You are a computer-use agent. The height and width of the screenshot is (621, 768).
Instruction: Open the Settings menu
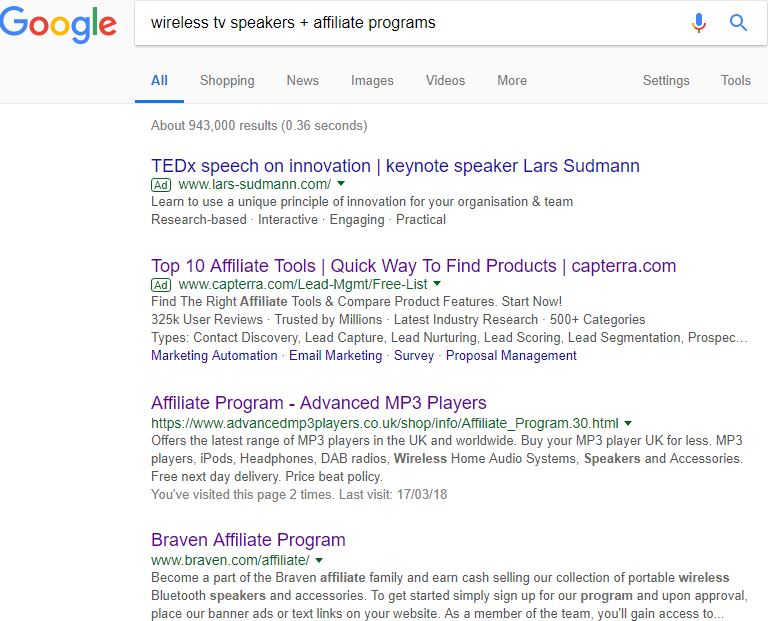[666, 81]
